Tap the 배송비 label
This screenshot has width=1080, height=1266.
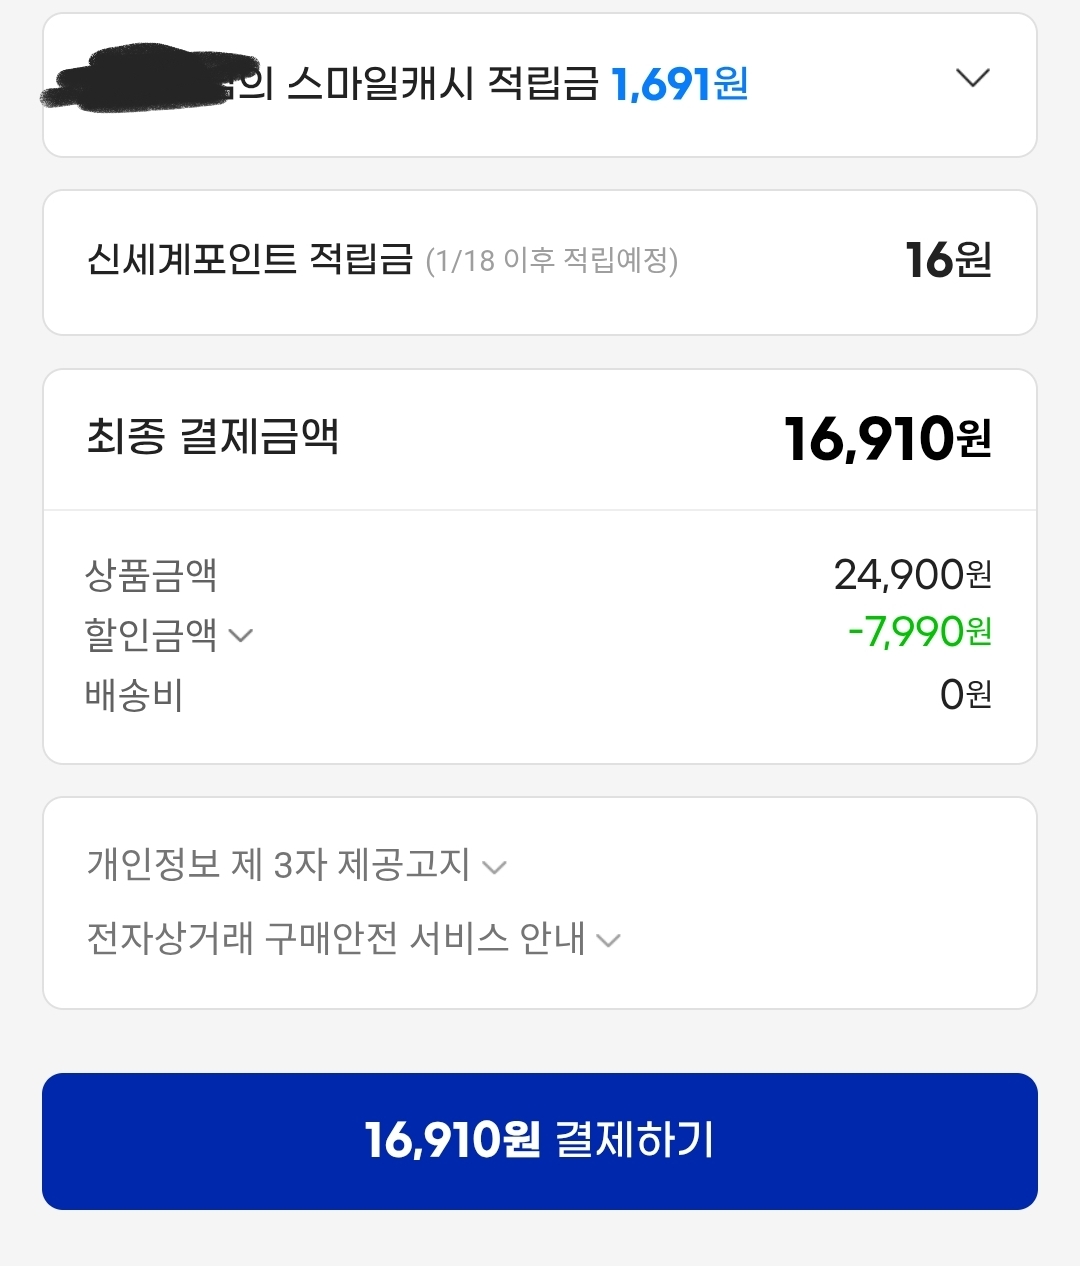pos(134,695)
